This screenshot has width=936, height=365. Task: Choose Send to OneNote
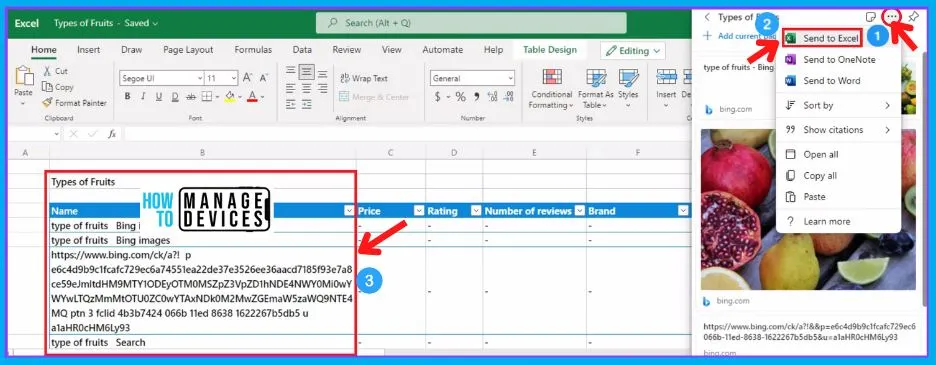(x=838, y=60)
